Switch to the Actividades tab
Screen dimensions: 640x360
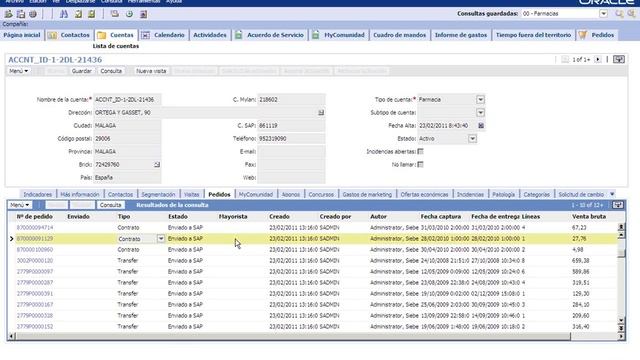(x=210, y=35)
